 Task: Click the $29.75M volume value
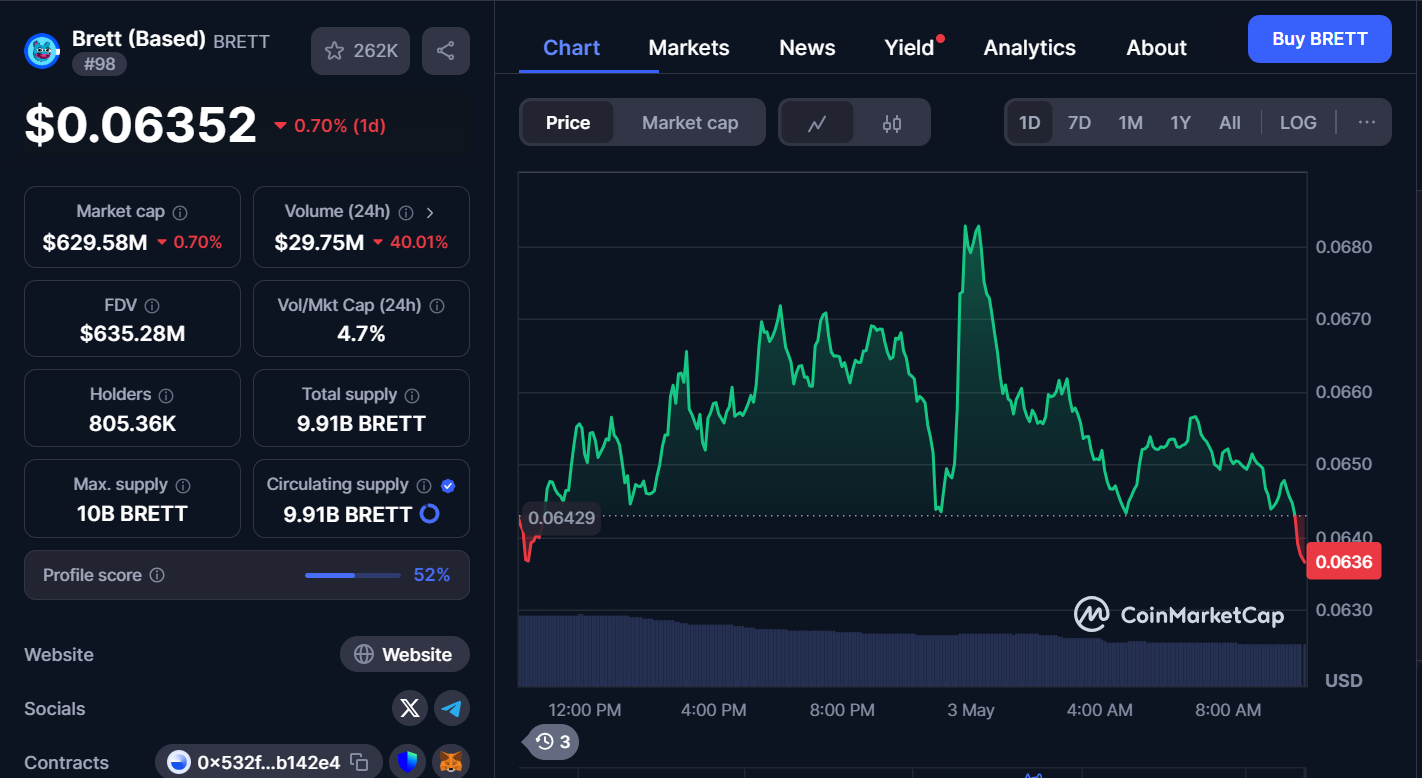pyautogui.click(x=319, y=242)
